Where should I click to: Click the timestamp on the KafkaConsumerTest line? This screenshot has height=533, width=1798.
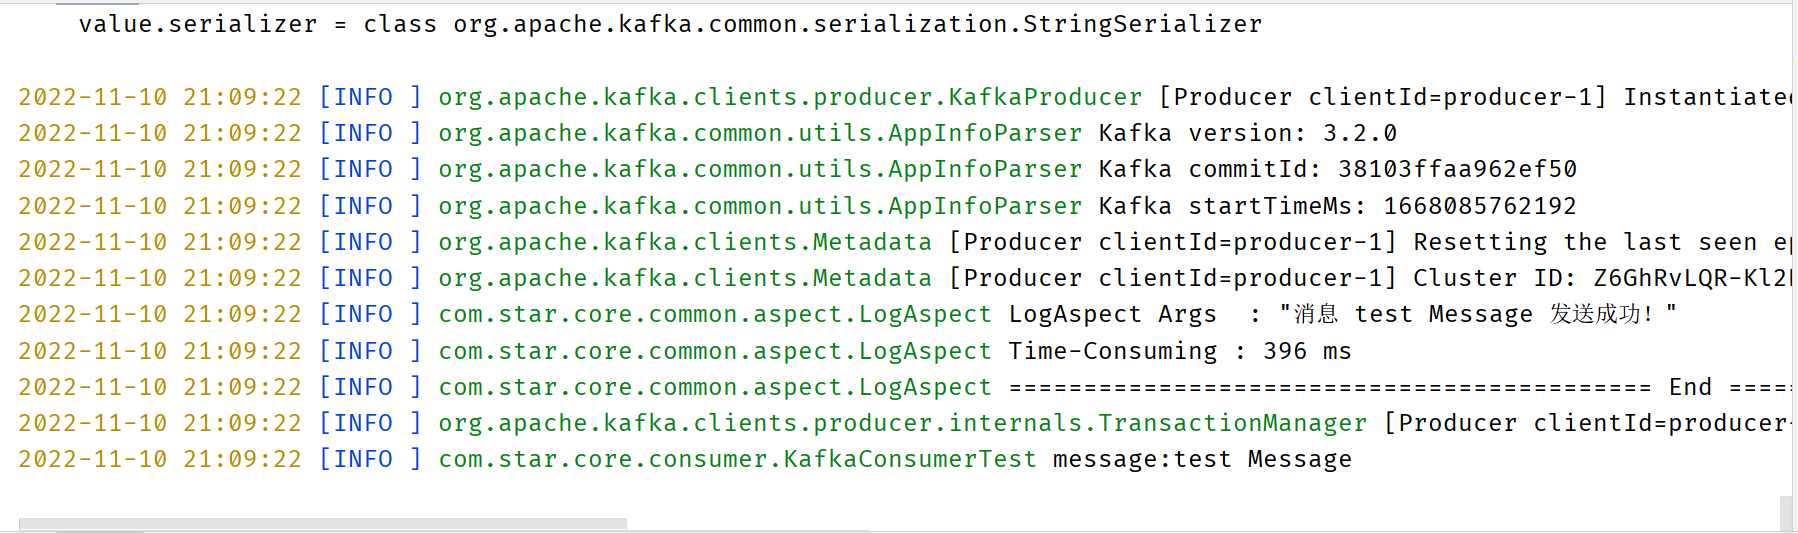(160, 459)
